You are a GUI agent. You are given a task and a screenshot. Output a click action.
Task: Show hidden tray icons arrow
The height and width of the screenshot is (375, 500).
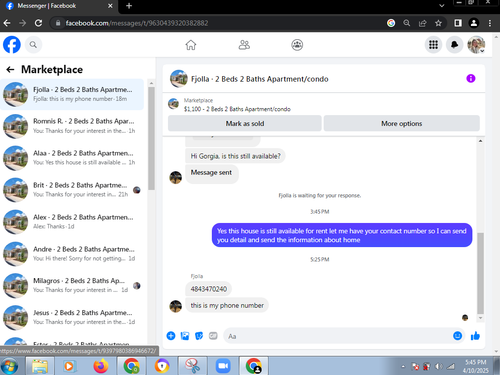coord(403,367)
